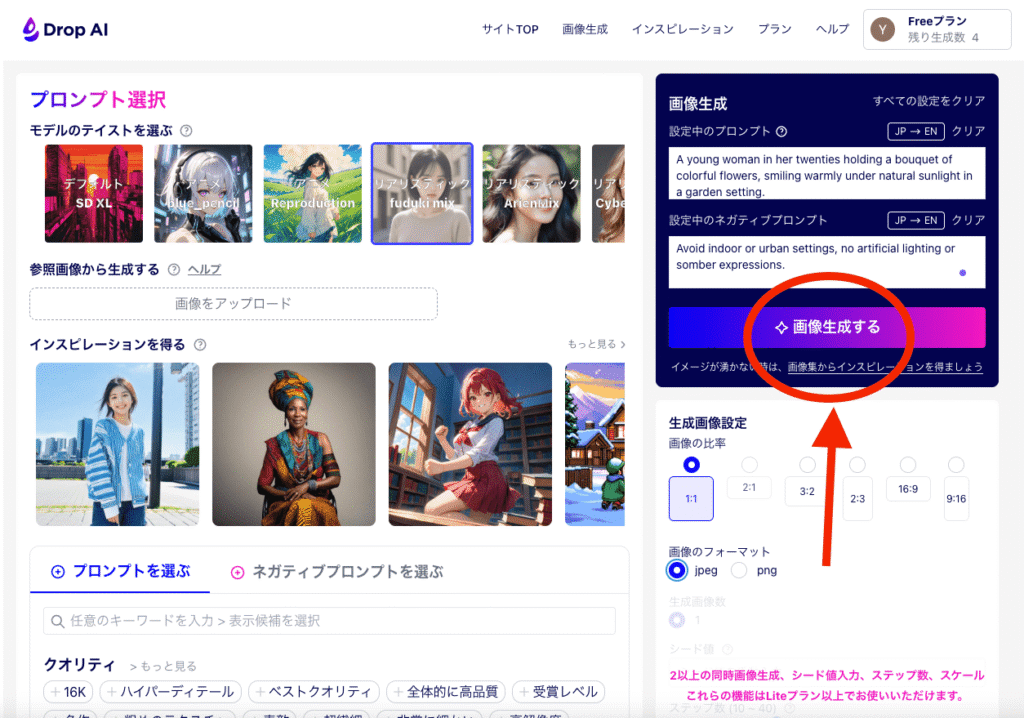Select the 2:1 aspect ratio radio
Screen dimensions: 1024x718
click(x=749, y=465)
